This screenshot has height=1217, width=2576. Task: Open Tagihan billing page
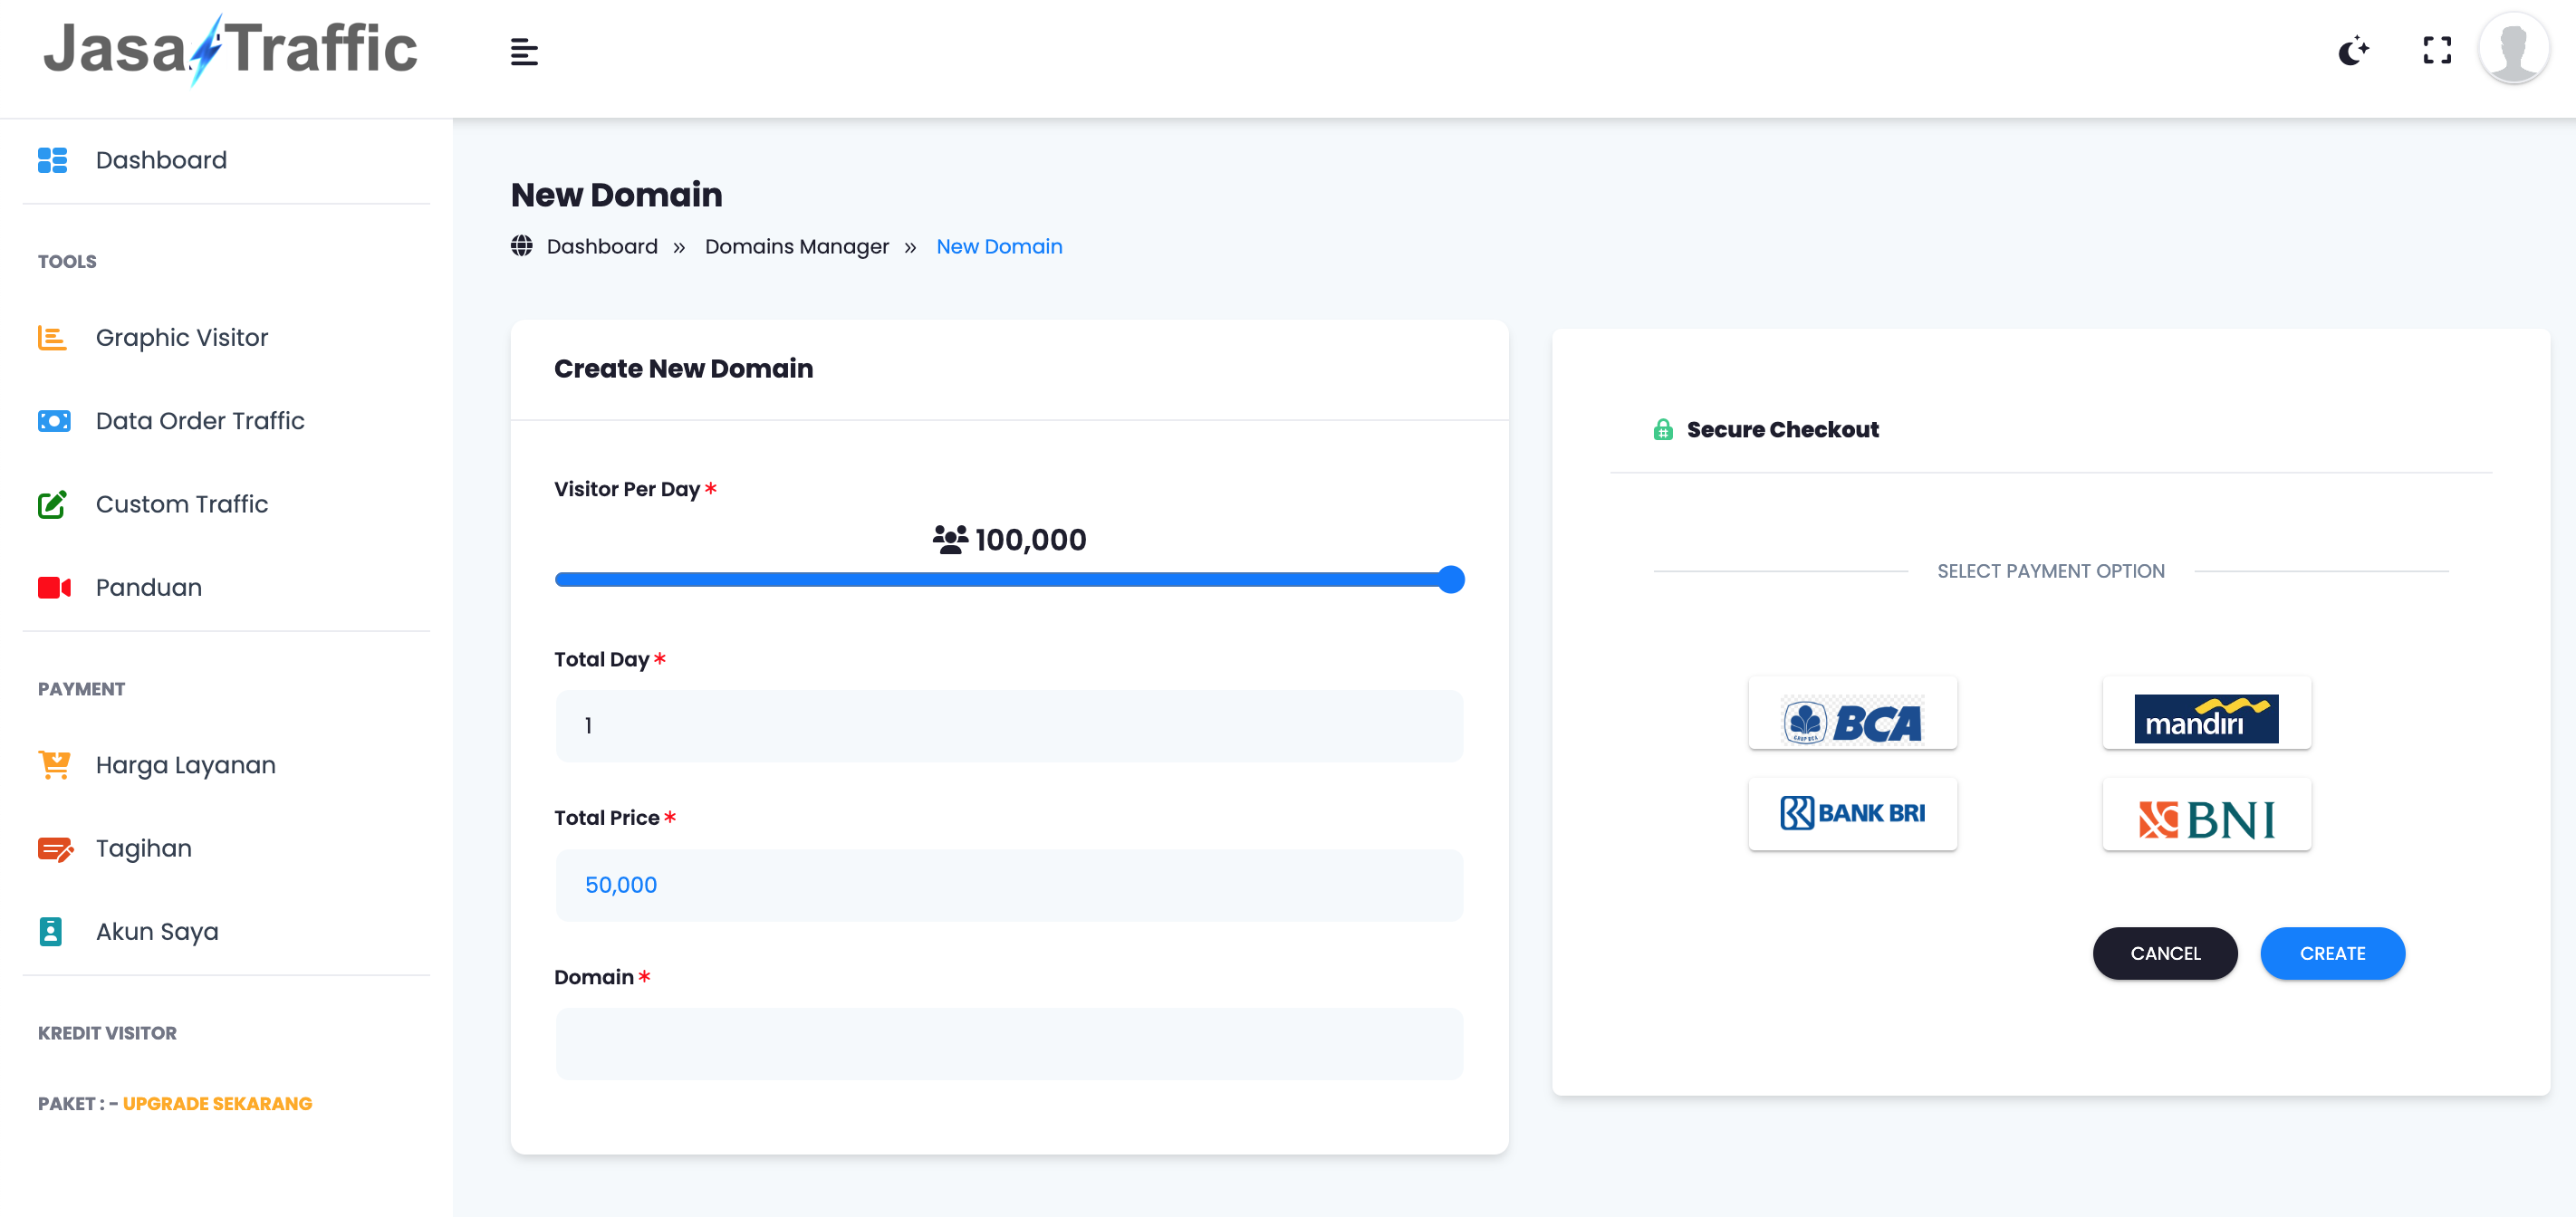143,848
